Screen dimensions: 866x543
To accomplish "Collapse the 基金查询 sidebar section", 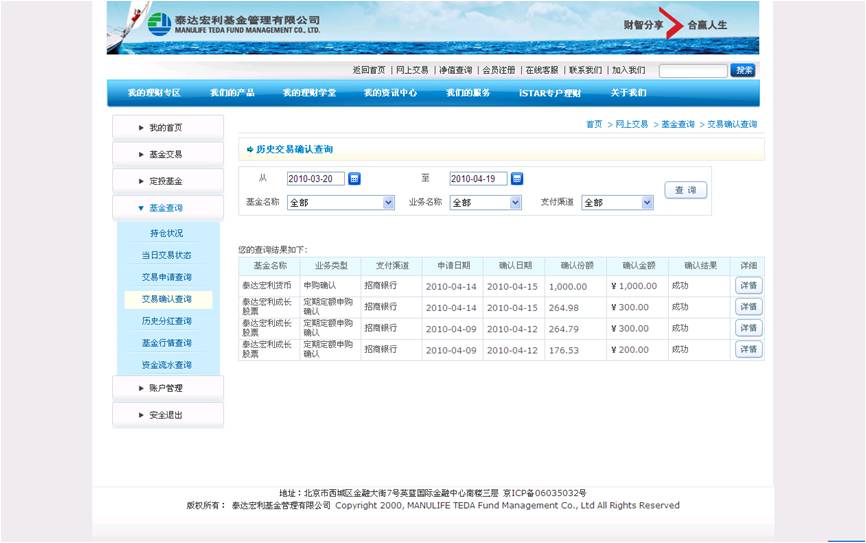I will pyautogui.click(x=168, y=208).
